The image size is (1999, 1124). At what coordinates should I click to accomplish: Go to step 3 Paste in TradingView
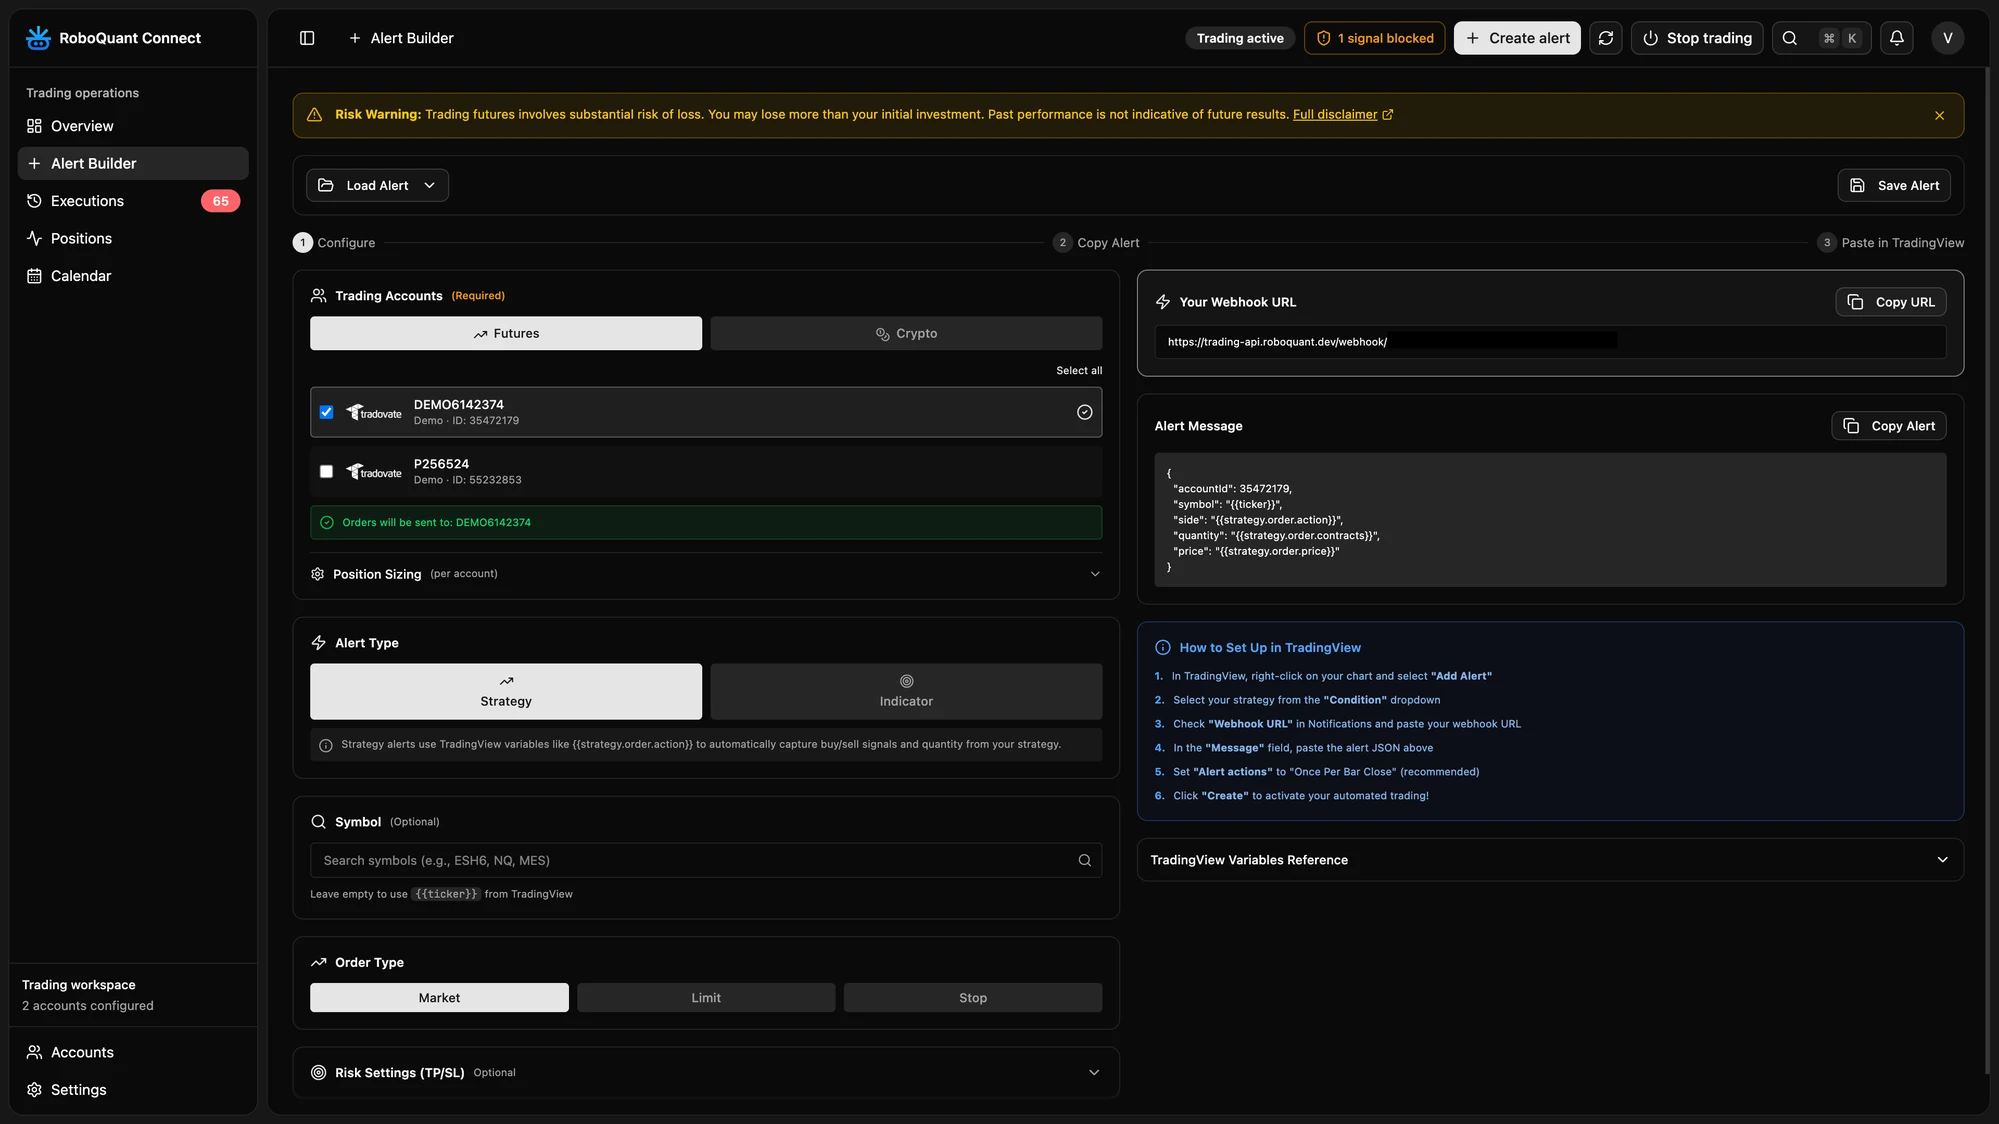click(1890, 243)
